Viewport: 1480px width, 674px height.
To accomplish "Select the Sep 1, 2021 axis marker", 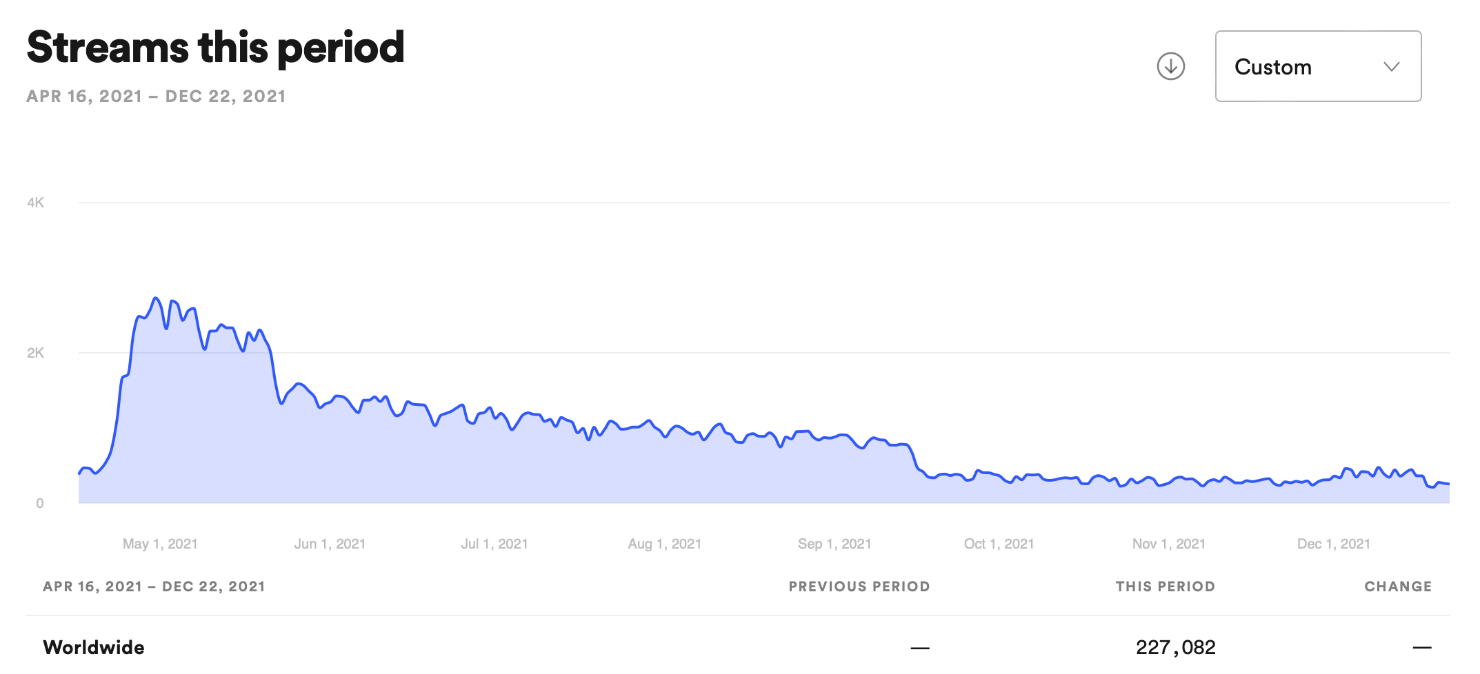I will tap(834, 544).
